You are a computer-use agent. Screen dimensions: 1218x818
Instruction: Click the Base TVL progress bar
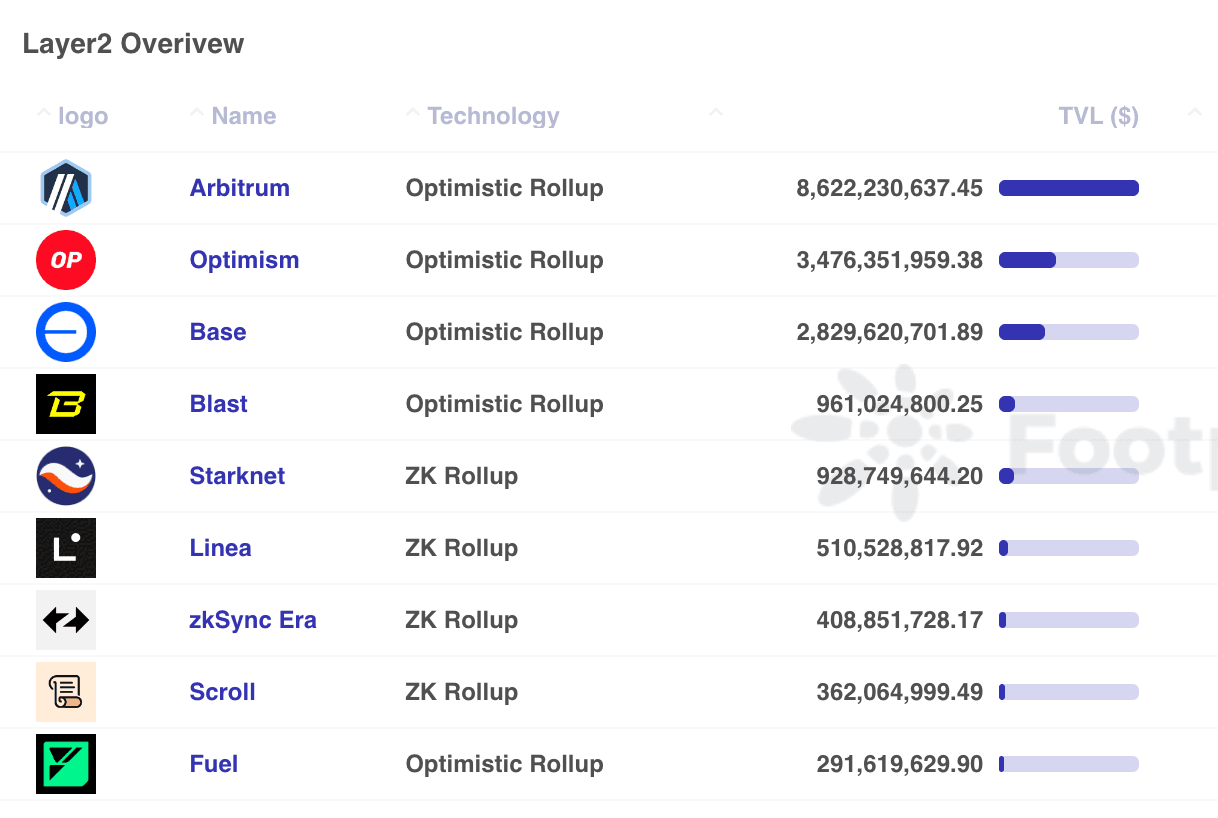(1069, 332)
